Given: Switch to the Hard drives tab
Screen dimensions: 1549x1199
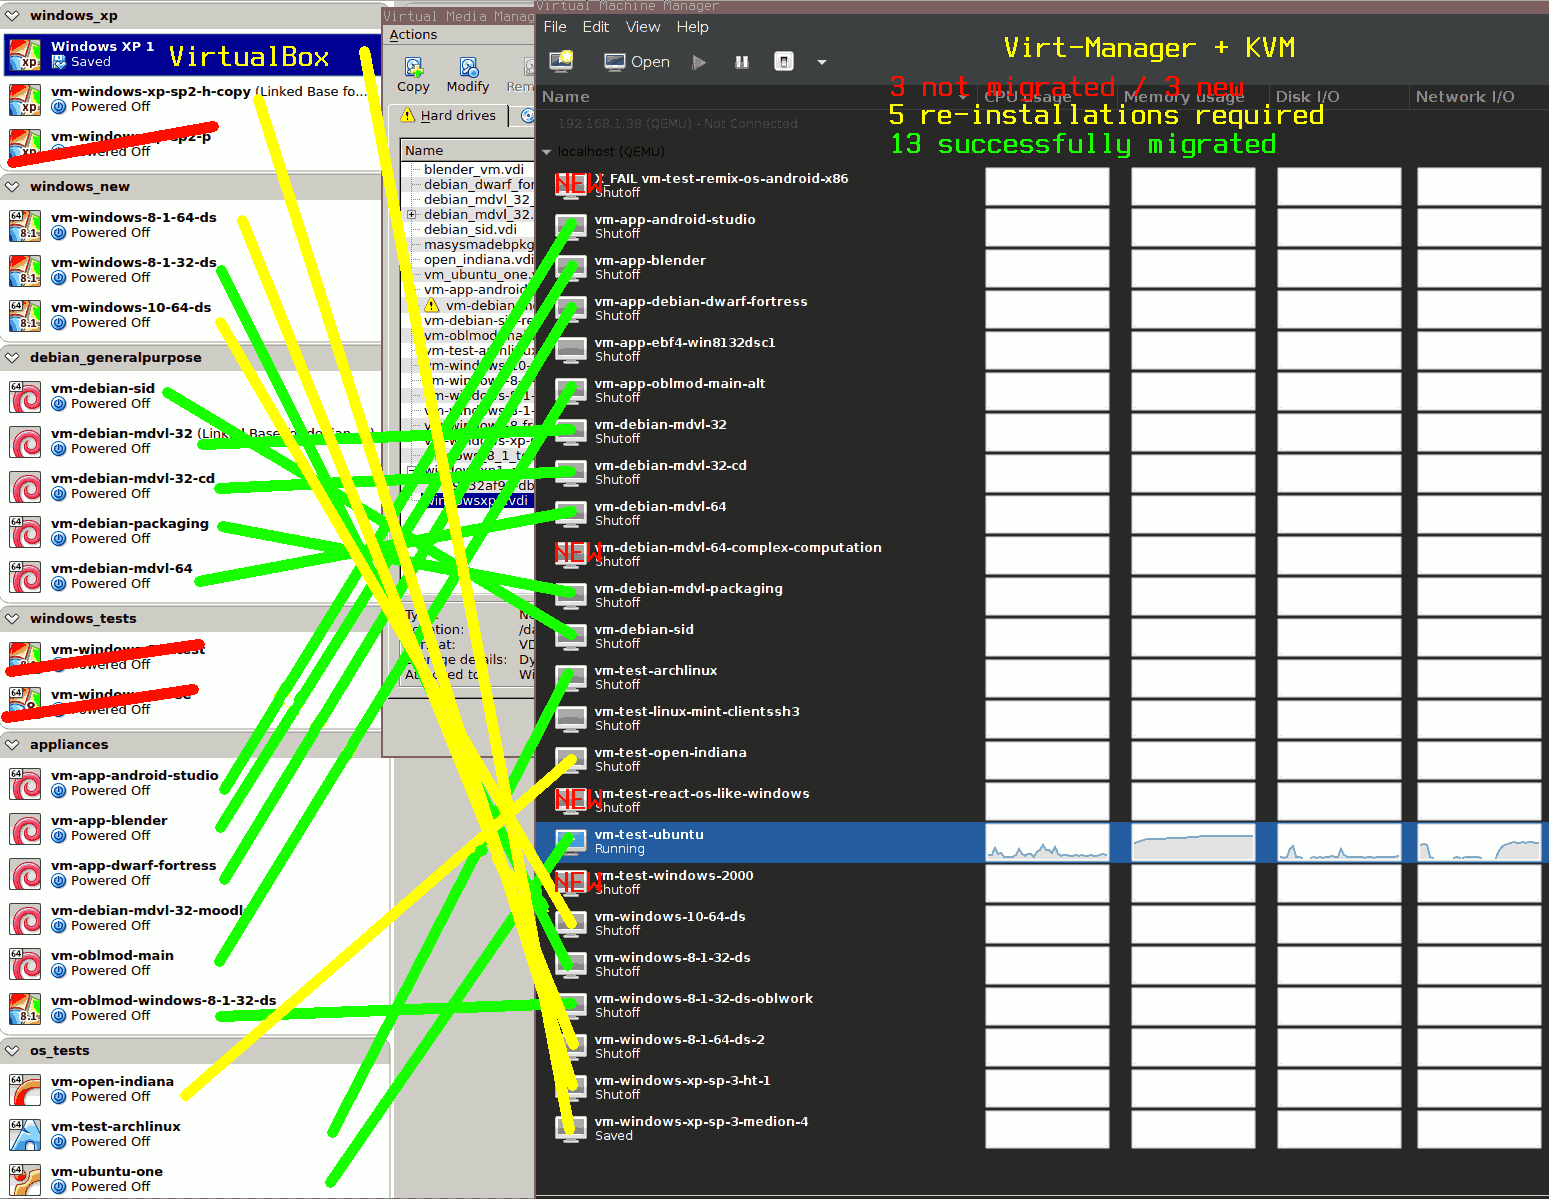Looking at the screenshot, I should click(449, 116).
